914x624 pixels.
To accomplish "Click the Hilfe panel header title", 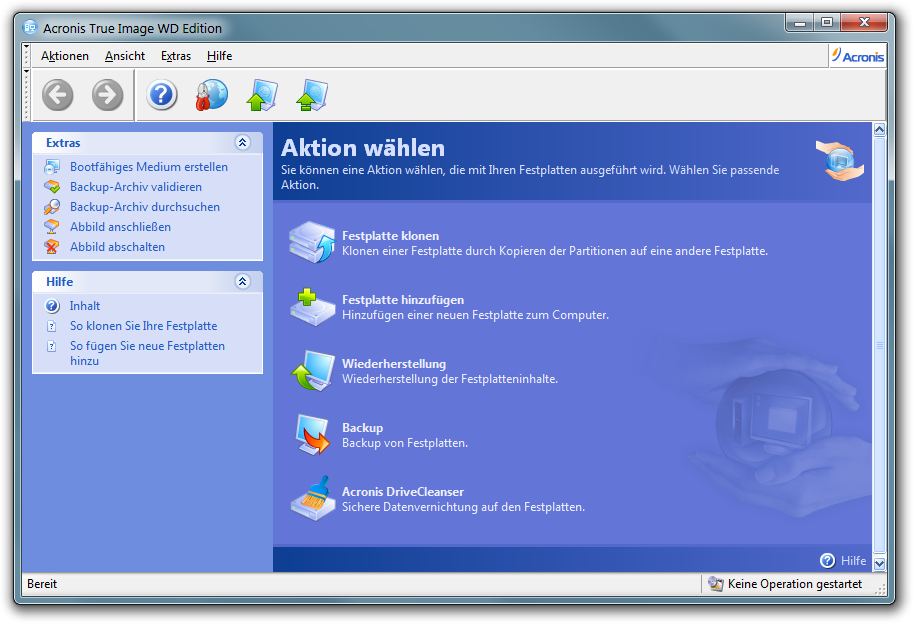I will [x=59, y=281].
